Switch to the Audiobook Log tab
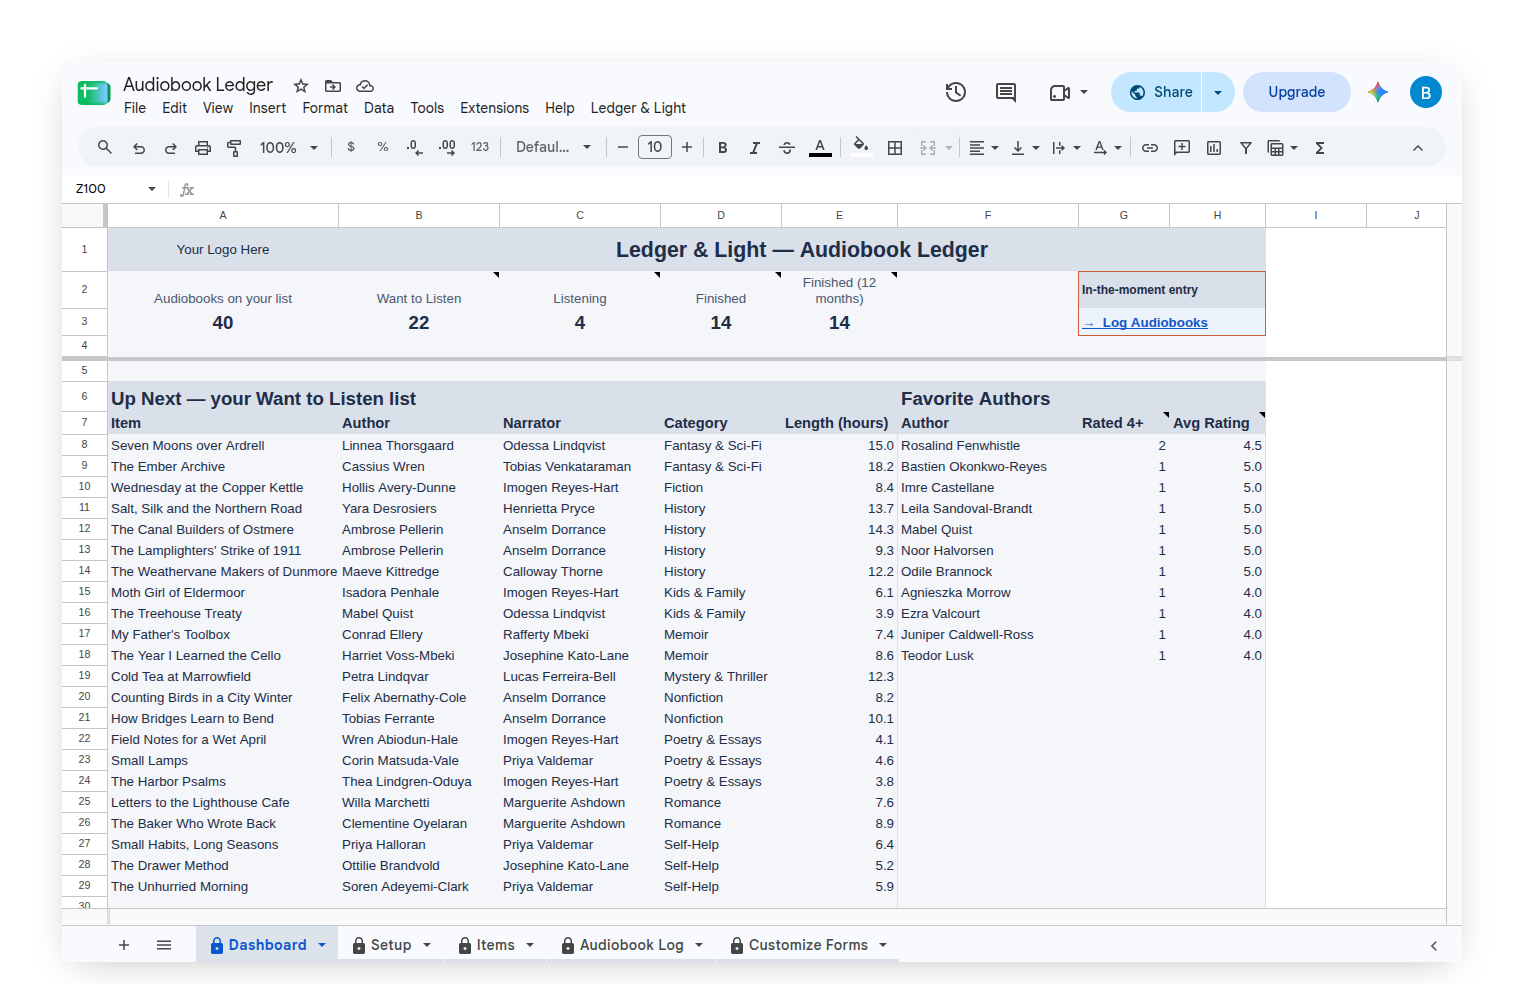The image size is (1524, 984). (x=632, y=945)
